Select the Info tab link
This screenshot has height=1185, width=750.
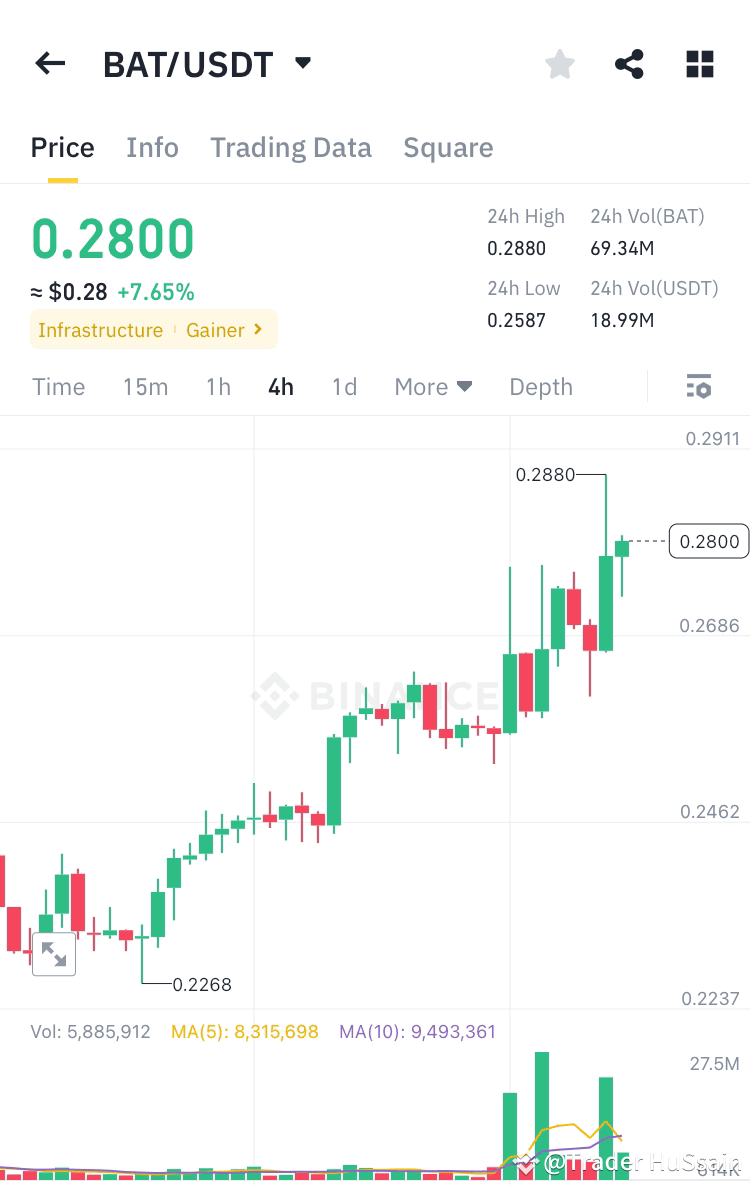[x=152, y=147]
